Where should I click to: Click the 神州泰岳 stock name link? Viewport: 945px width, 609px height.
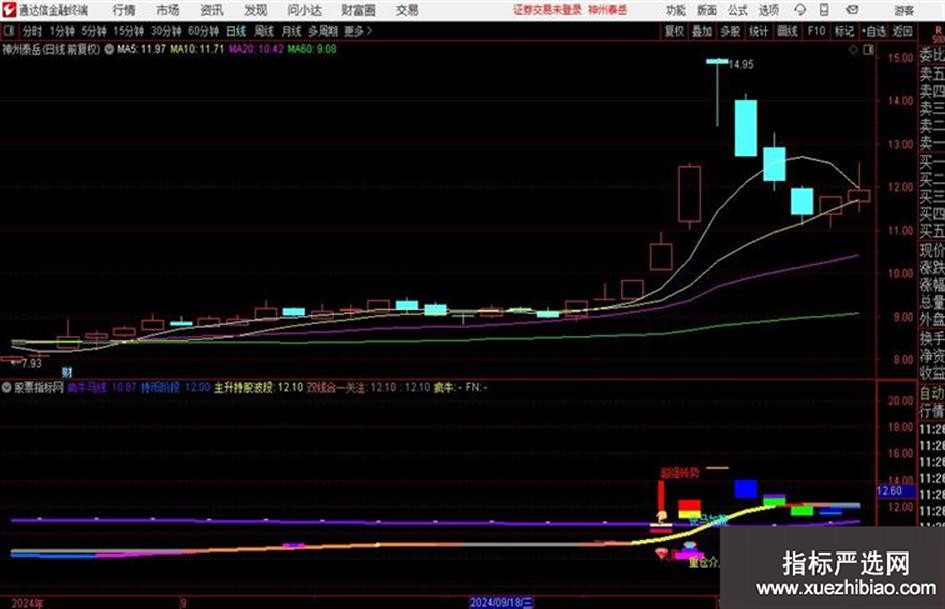608,10
